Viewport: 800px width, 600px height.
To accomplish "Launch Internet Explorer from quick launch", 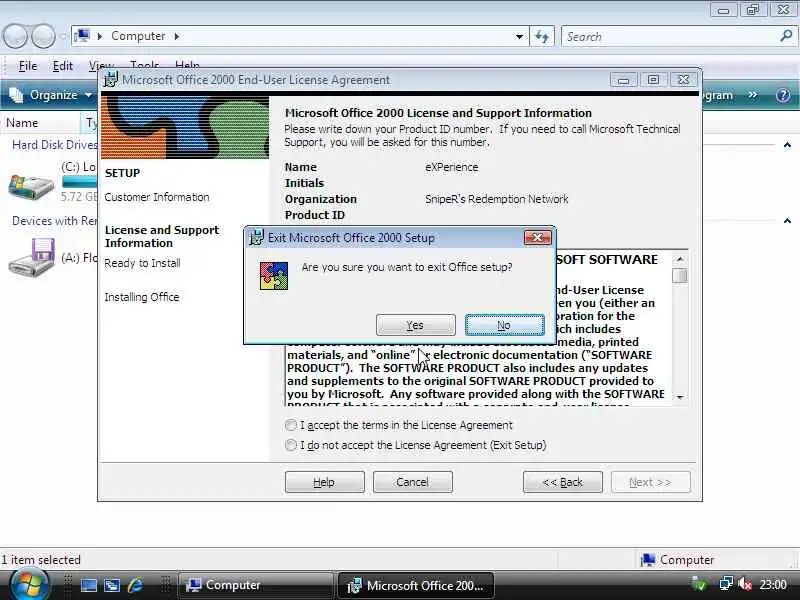I will click(135, 585).
